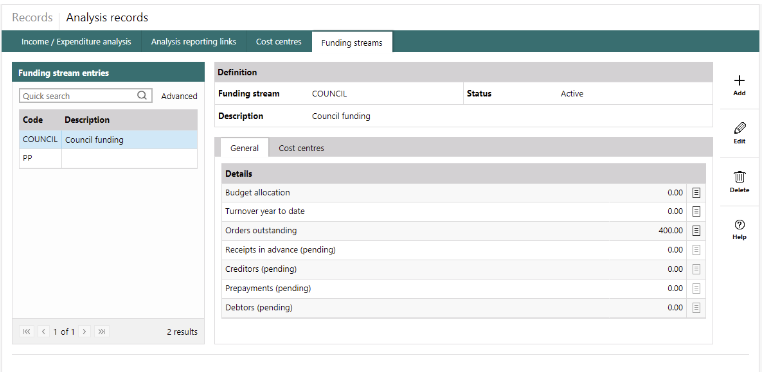Select the COUNCIL funding stream row
Viewport: 763px width, 375px height.
click(x=109, y=140)
